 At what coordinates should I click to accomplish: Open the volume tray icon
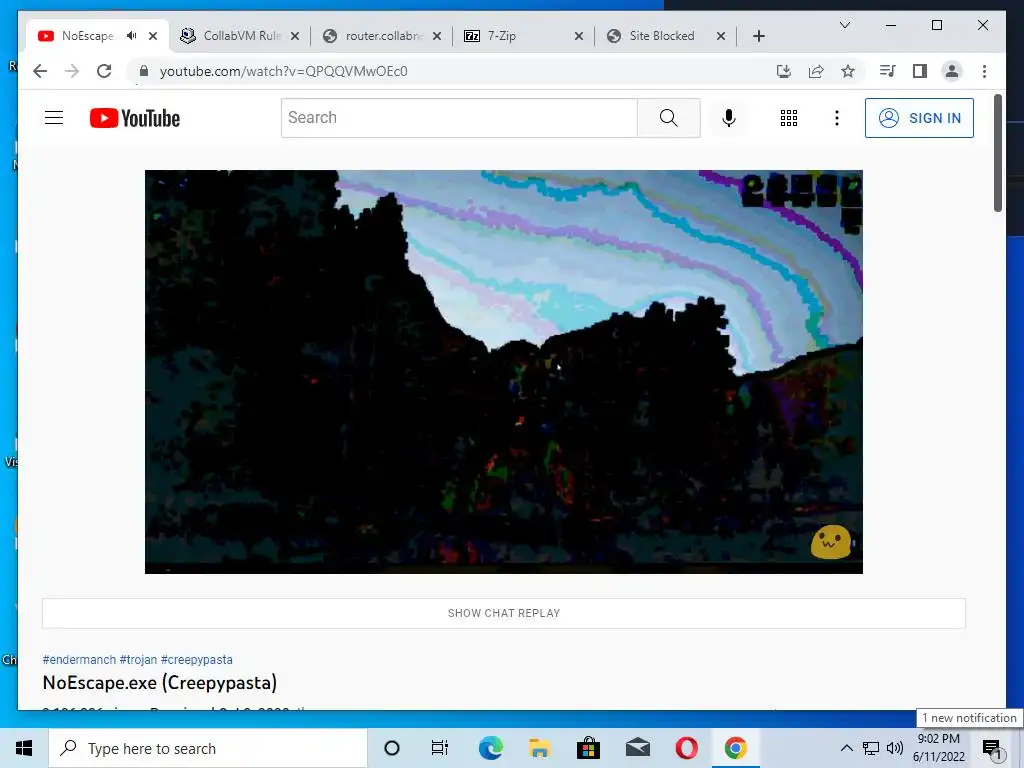tap(895, 748)
